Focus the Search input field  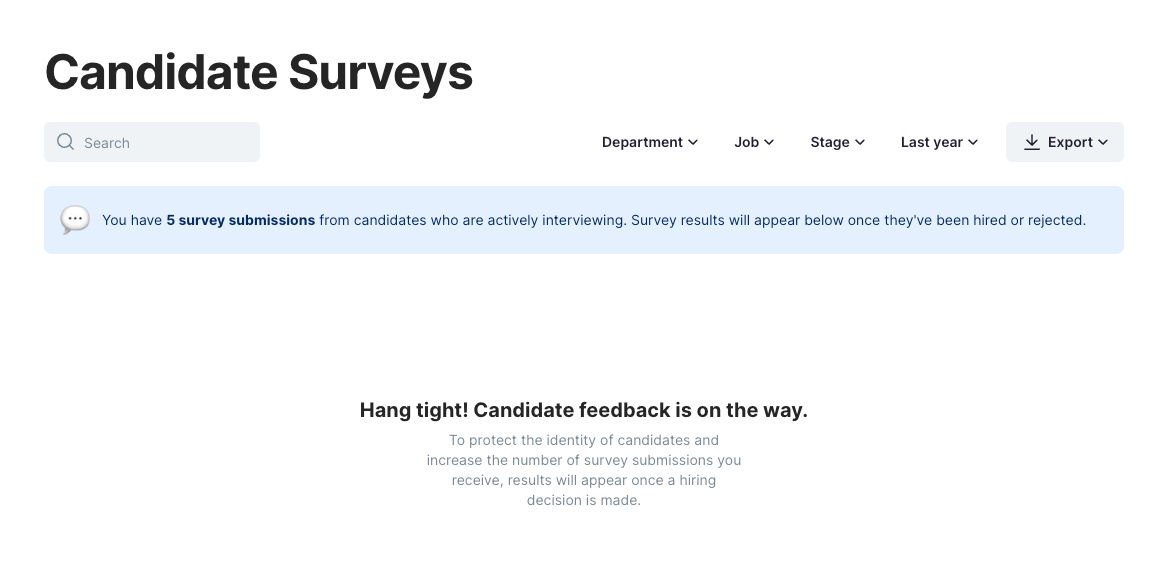coord(152,142)
